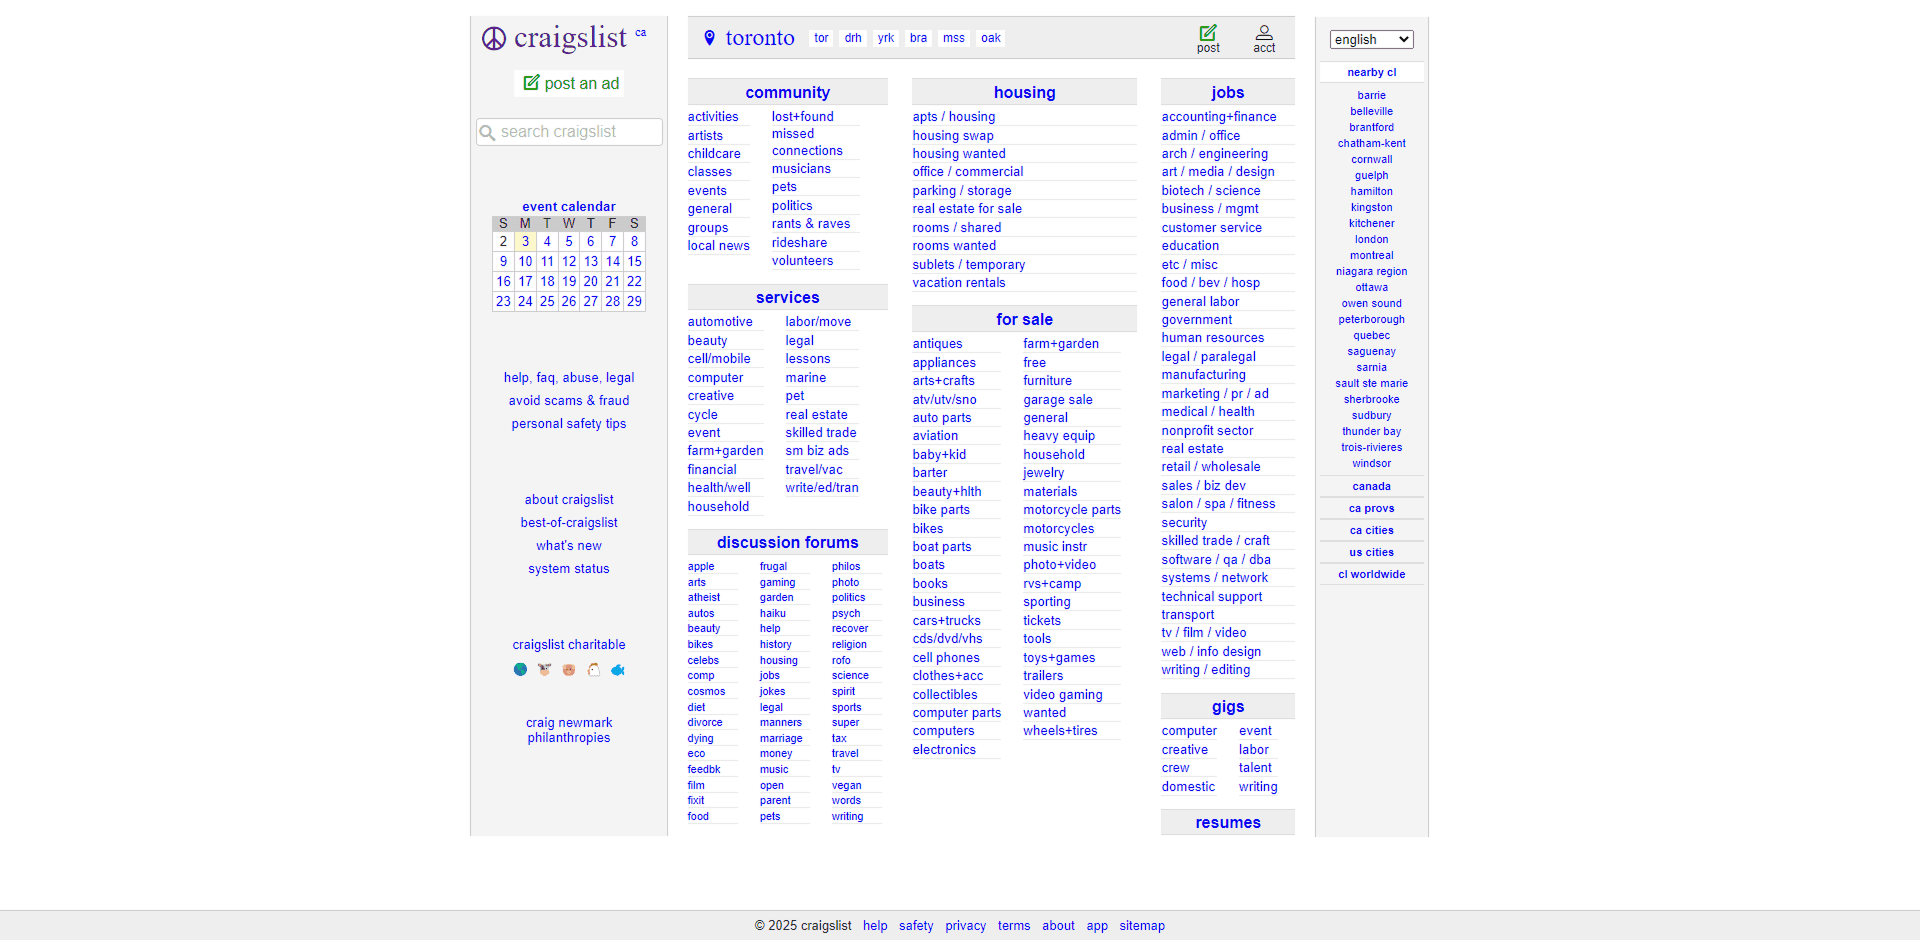Open the jobs section heading
Viewport: 1920px width, 940px height.
tap(1227, 92)
